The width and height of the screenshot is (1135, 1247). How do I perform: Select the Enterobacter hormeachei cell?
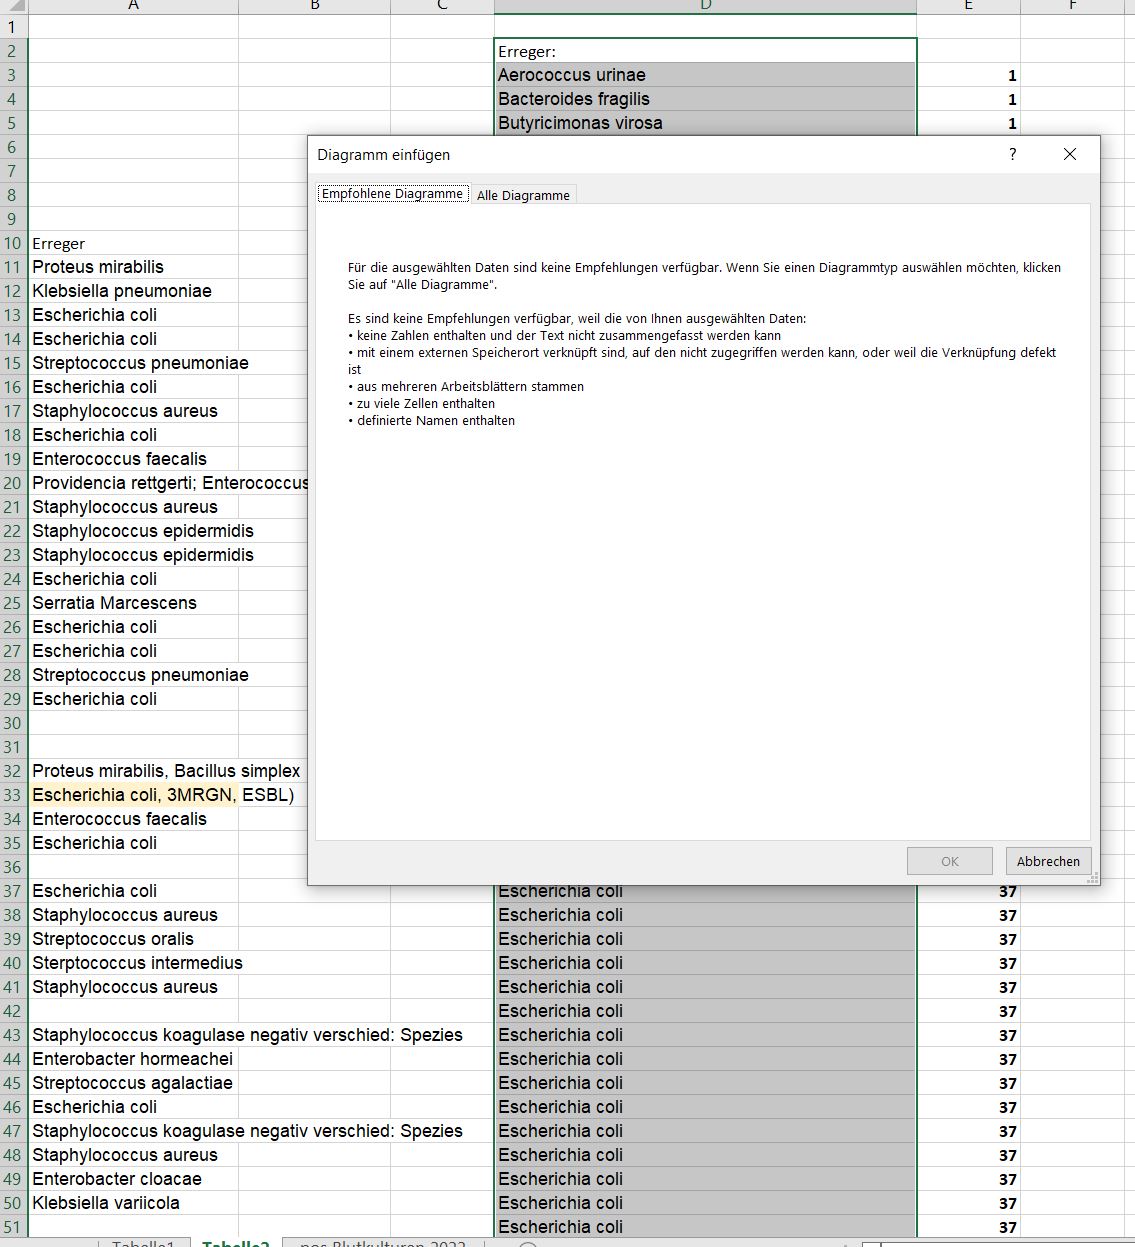[133, 1059]
